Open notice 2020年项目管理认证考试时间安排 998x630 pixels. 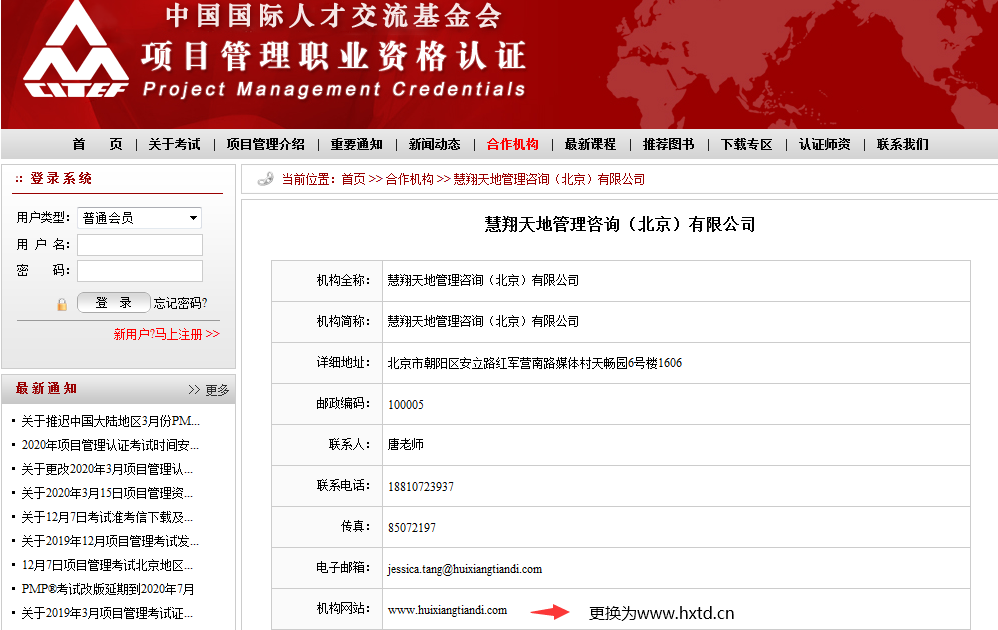pos(109,445)
